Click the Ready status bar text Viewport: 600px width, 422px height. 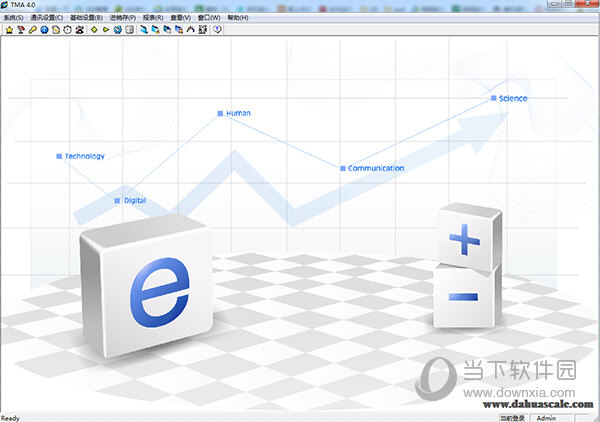(x=10, y=418)
